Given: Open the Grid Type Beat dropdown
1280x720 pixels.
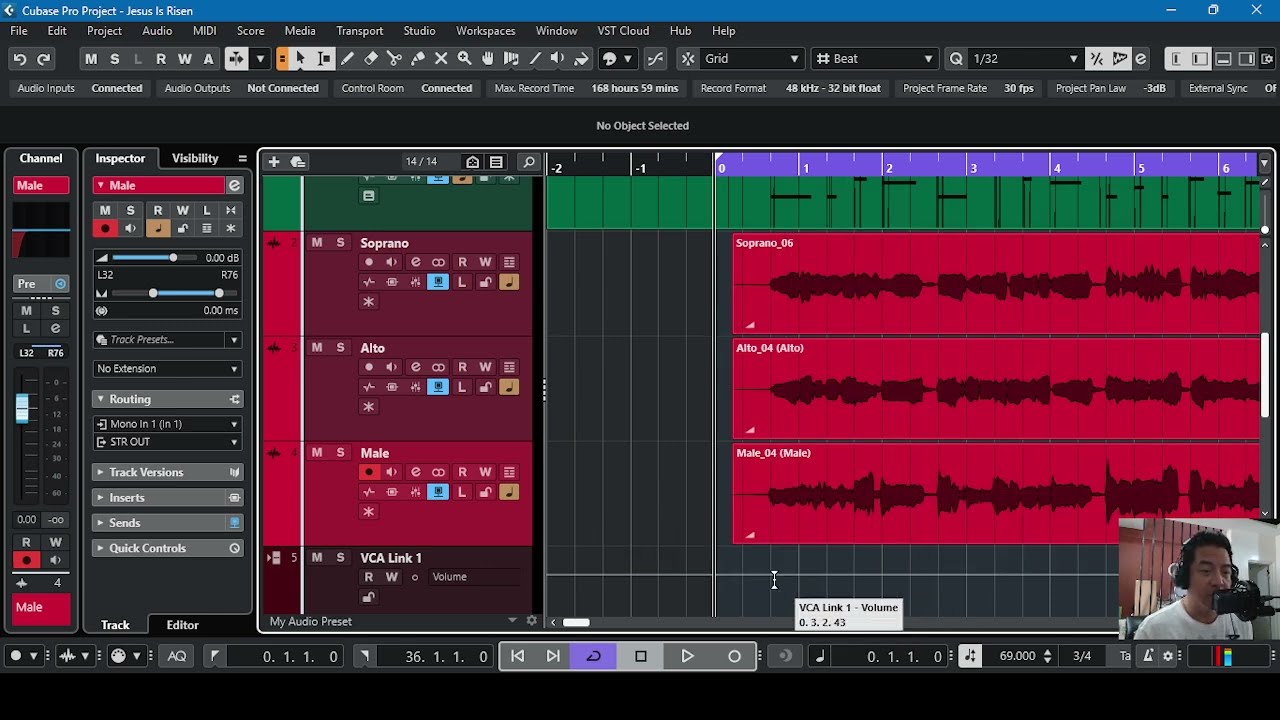Looking at the screenshot, I should point(874,59).
